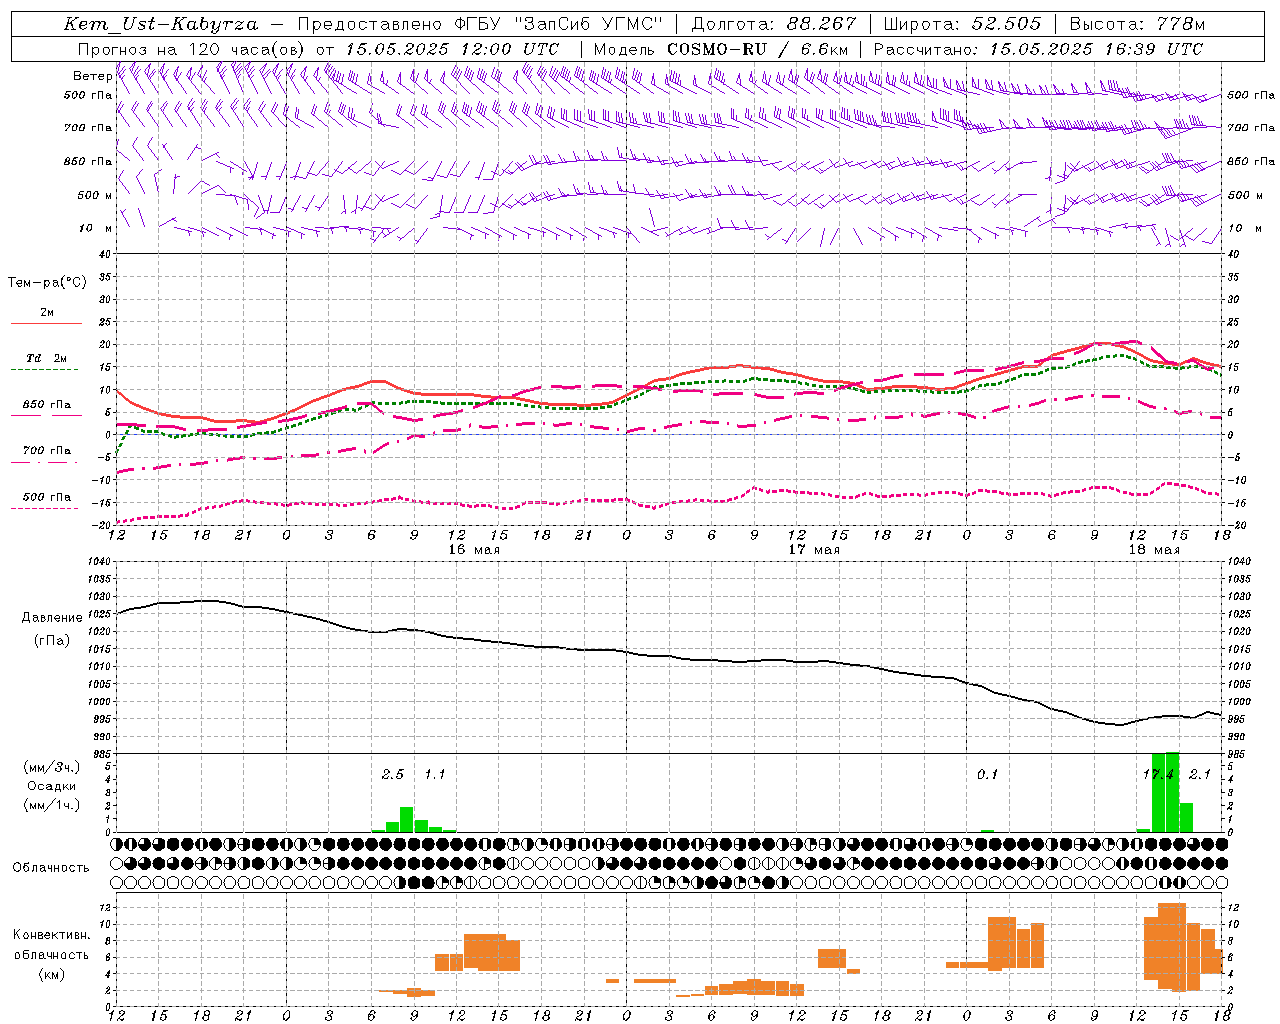1280x1024 pixels.
Task: Click the (мм/1ч.) precipitation unit label
Action: pos(51,805)
